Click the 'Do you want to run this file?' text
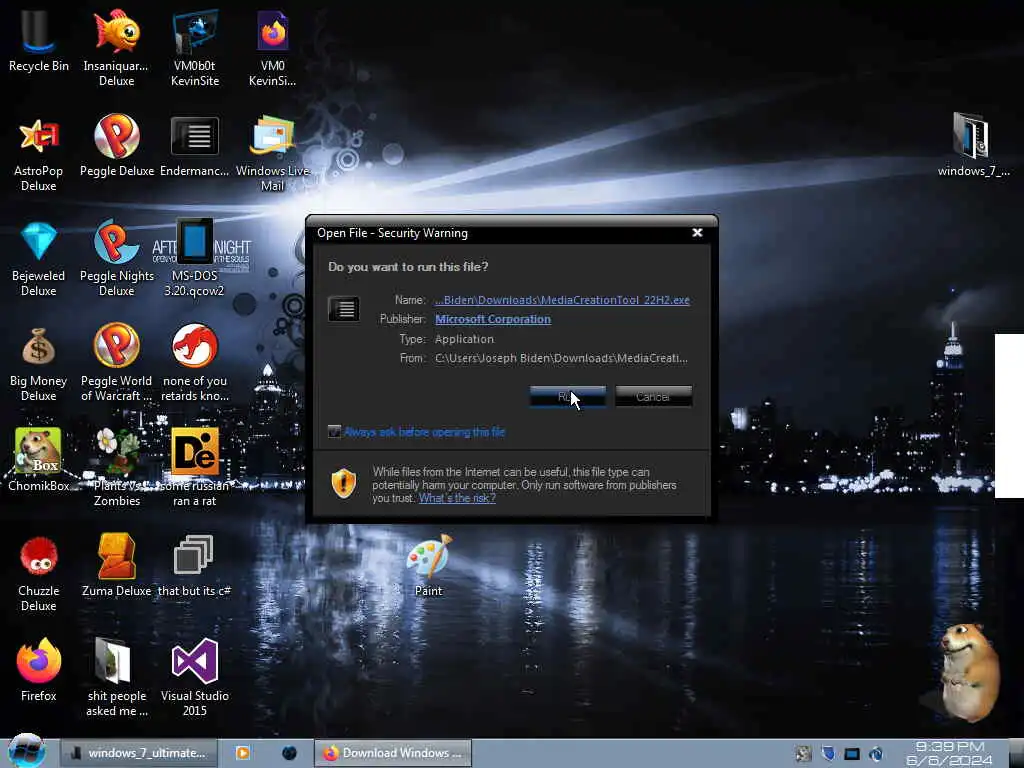This screenshot has height=768, width=1024. point(408,266)
